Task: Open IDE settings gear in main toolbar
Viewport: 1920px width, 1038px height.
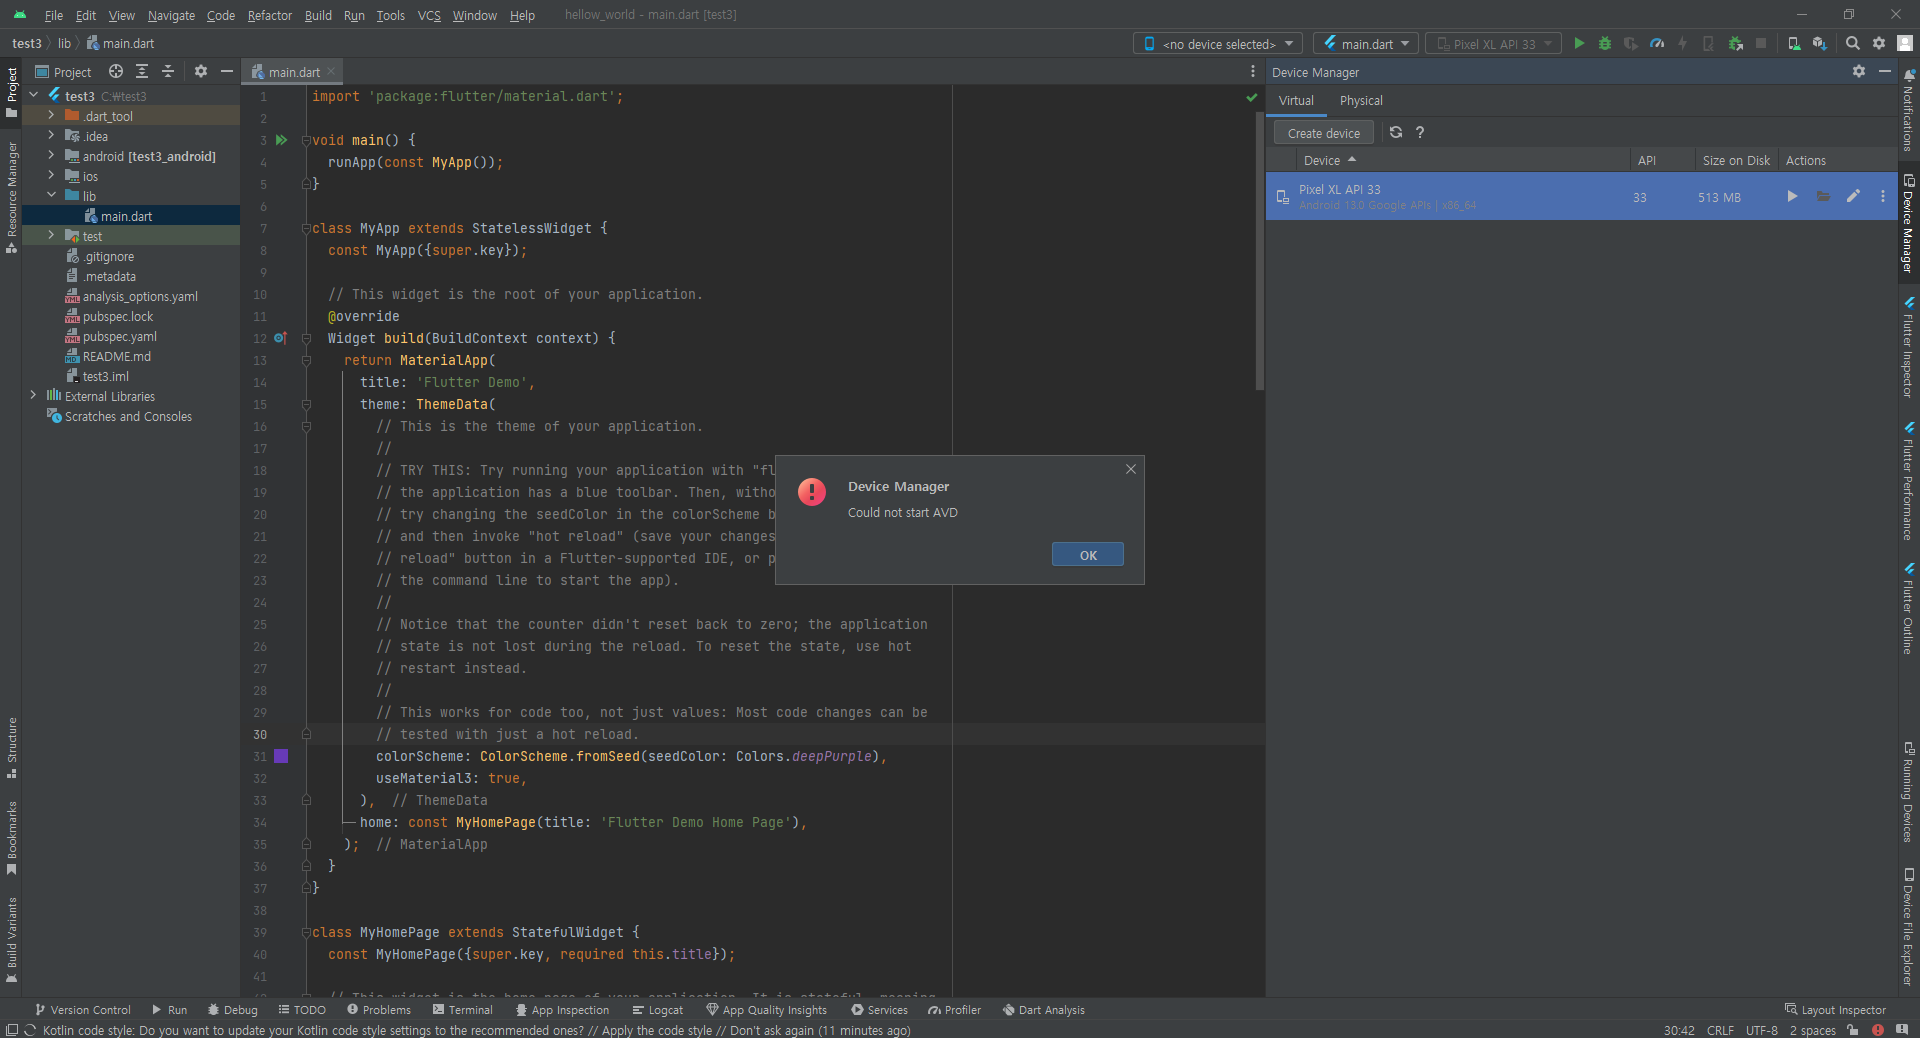Action: (1879, 43)
